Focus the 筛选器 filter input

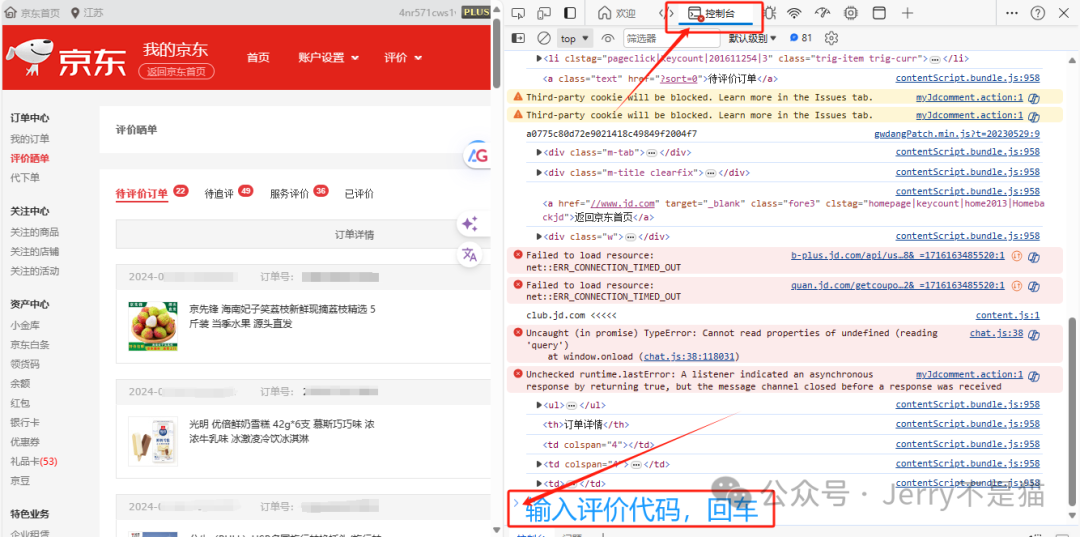tap(672, 39)
